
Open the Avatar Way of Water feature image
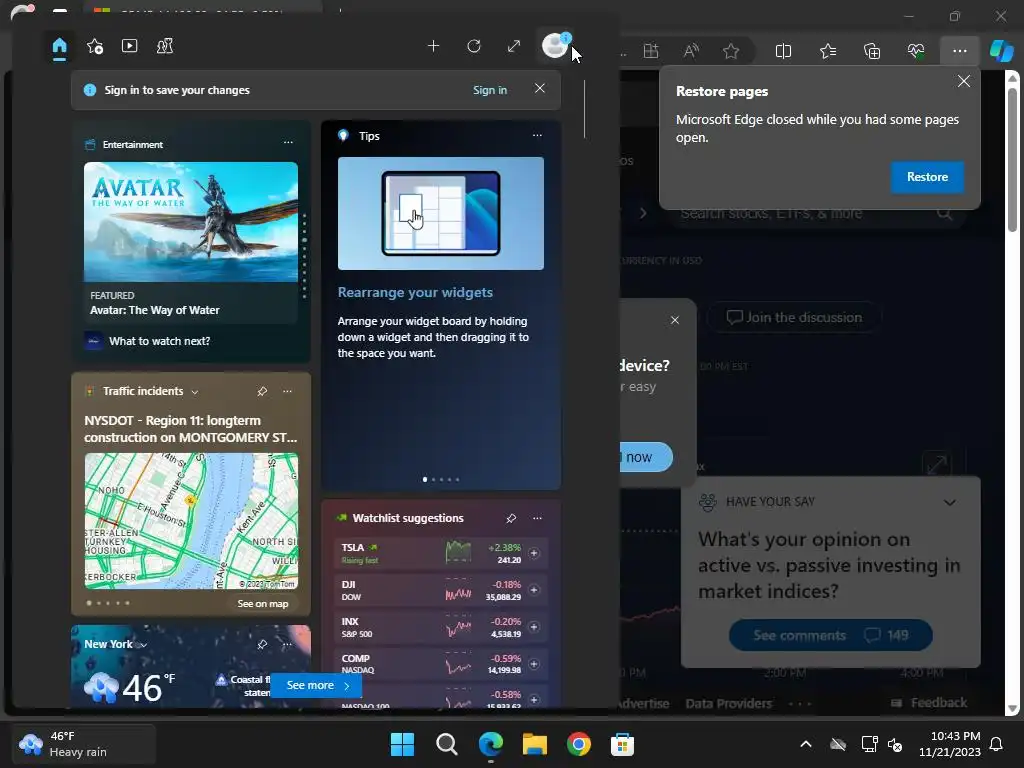(x=191, y=222)
